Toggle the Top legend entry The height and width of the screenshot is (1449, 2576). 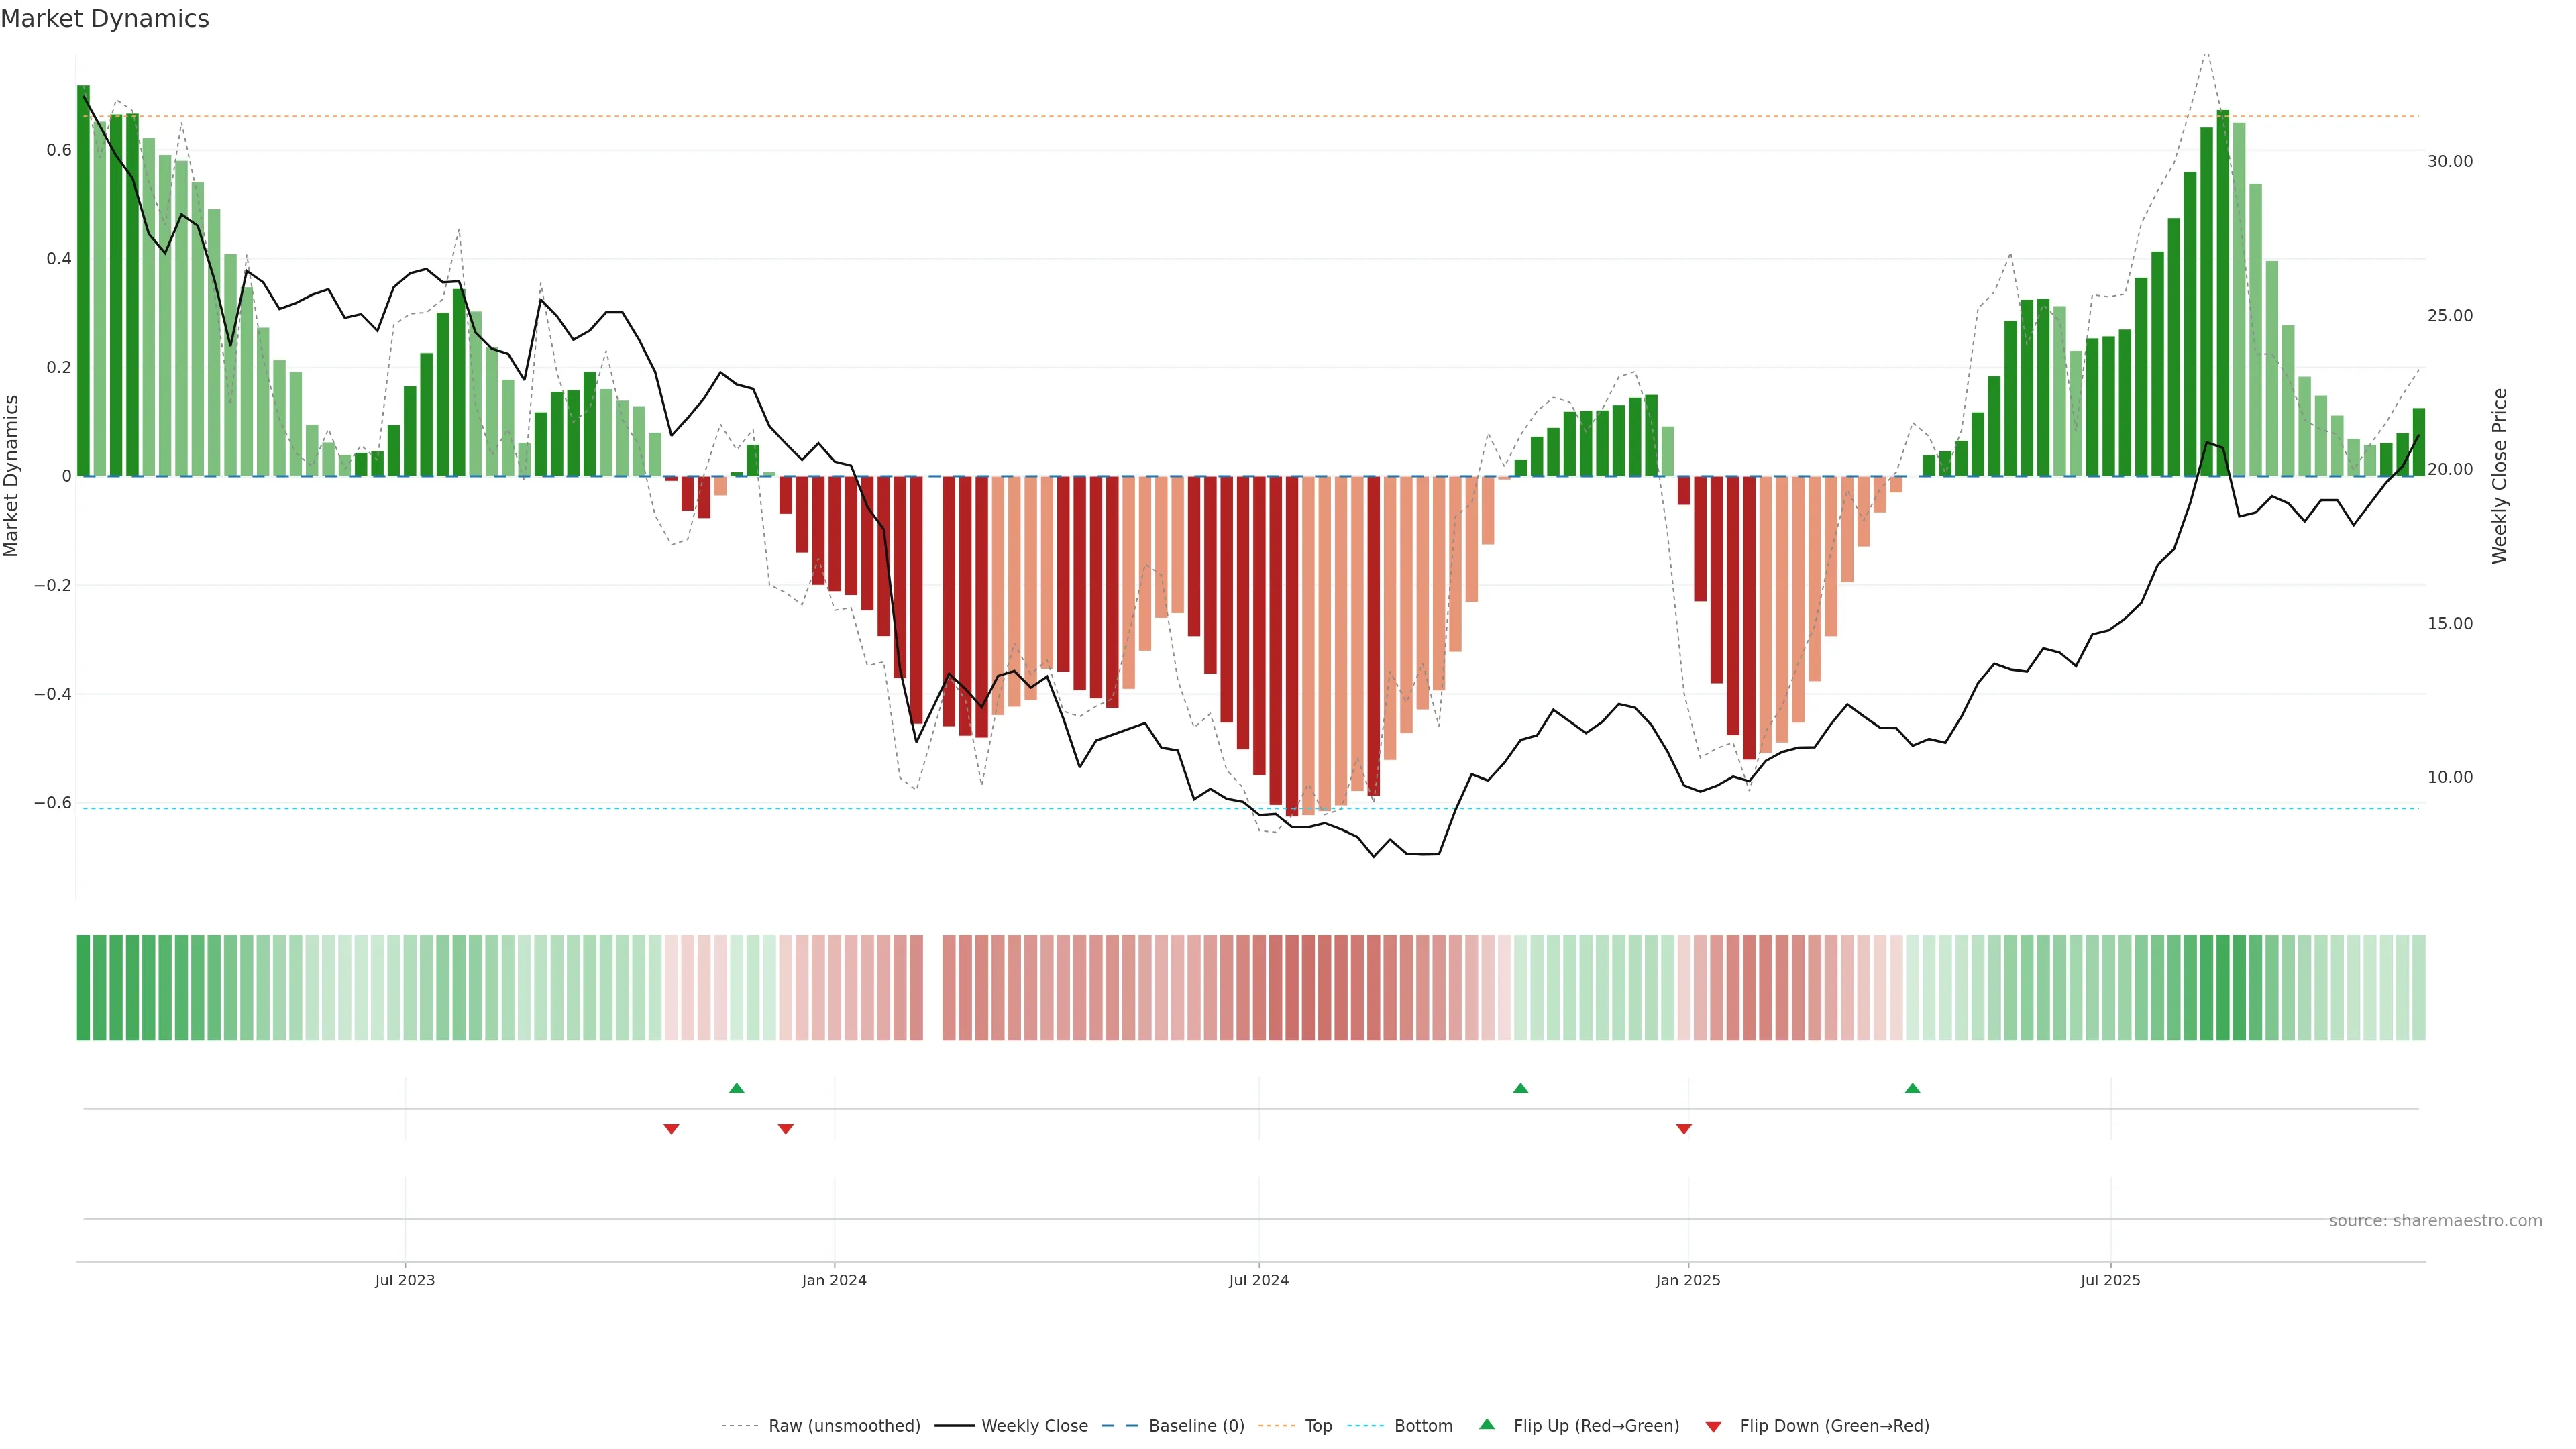coord(1318,1426)
